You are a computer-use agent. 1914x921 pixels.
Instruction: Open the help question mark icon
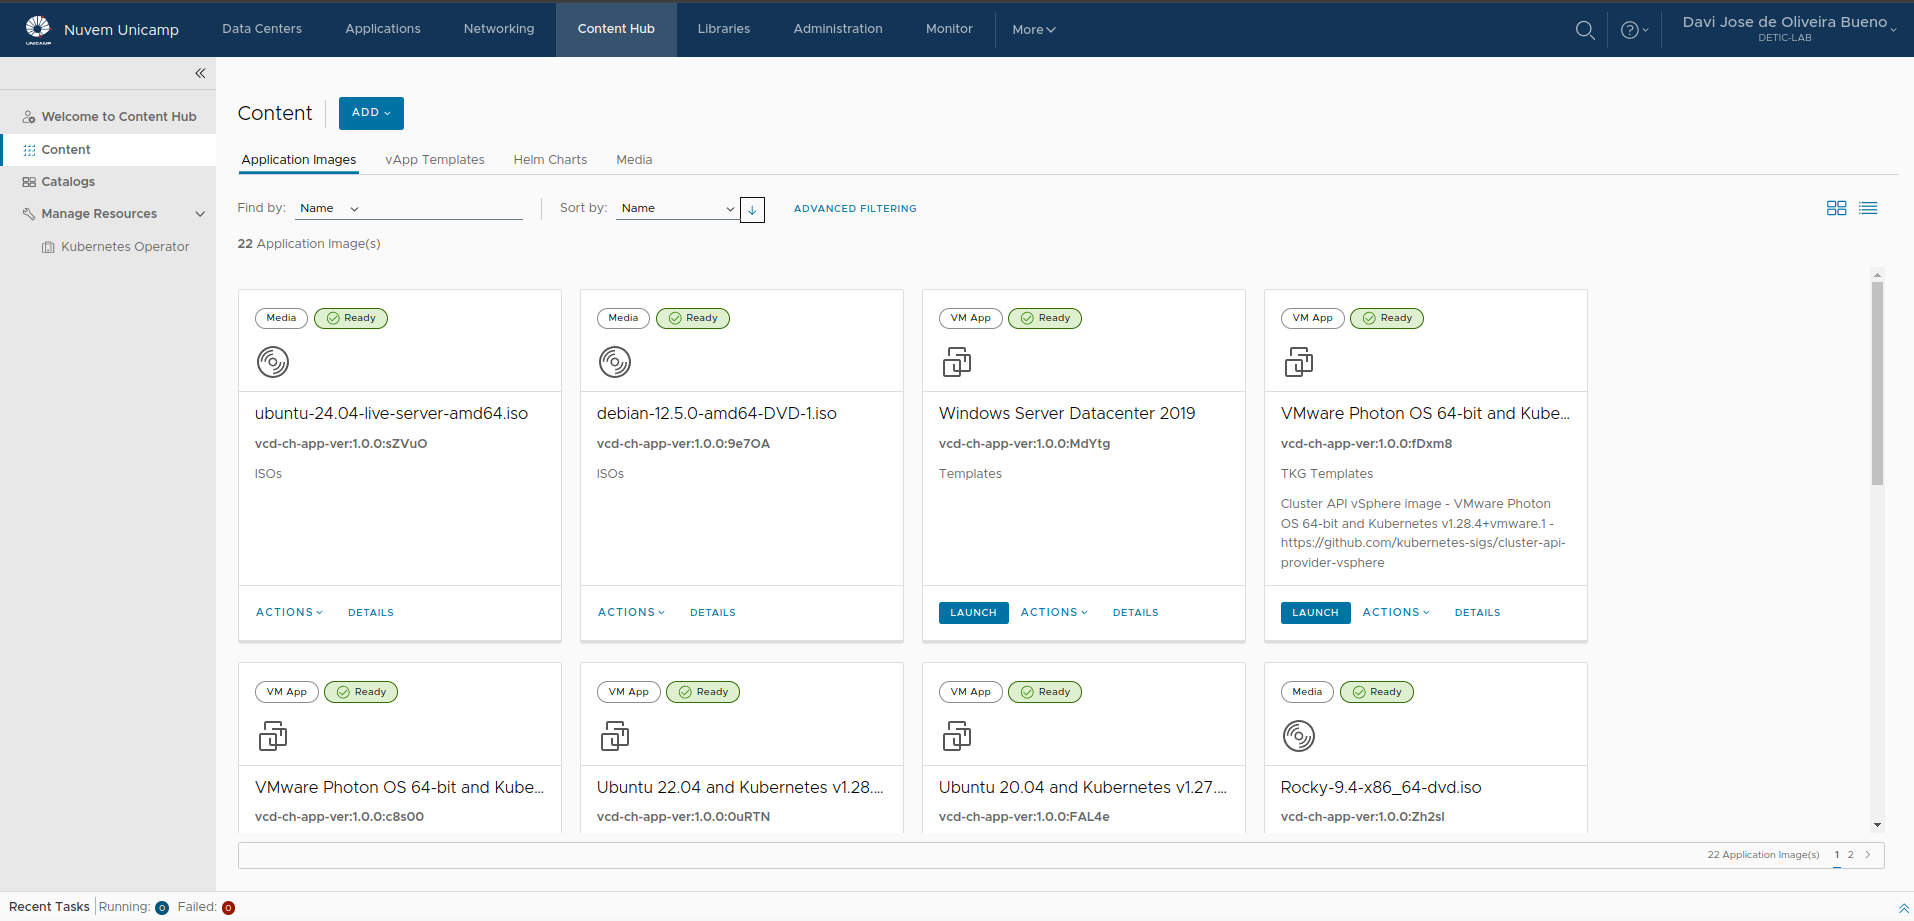pyautogui.click(x=1630, y=30)
